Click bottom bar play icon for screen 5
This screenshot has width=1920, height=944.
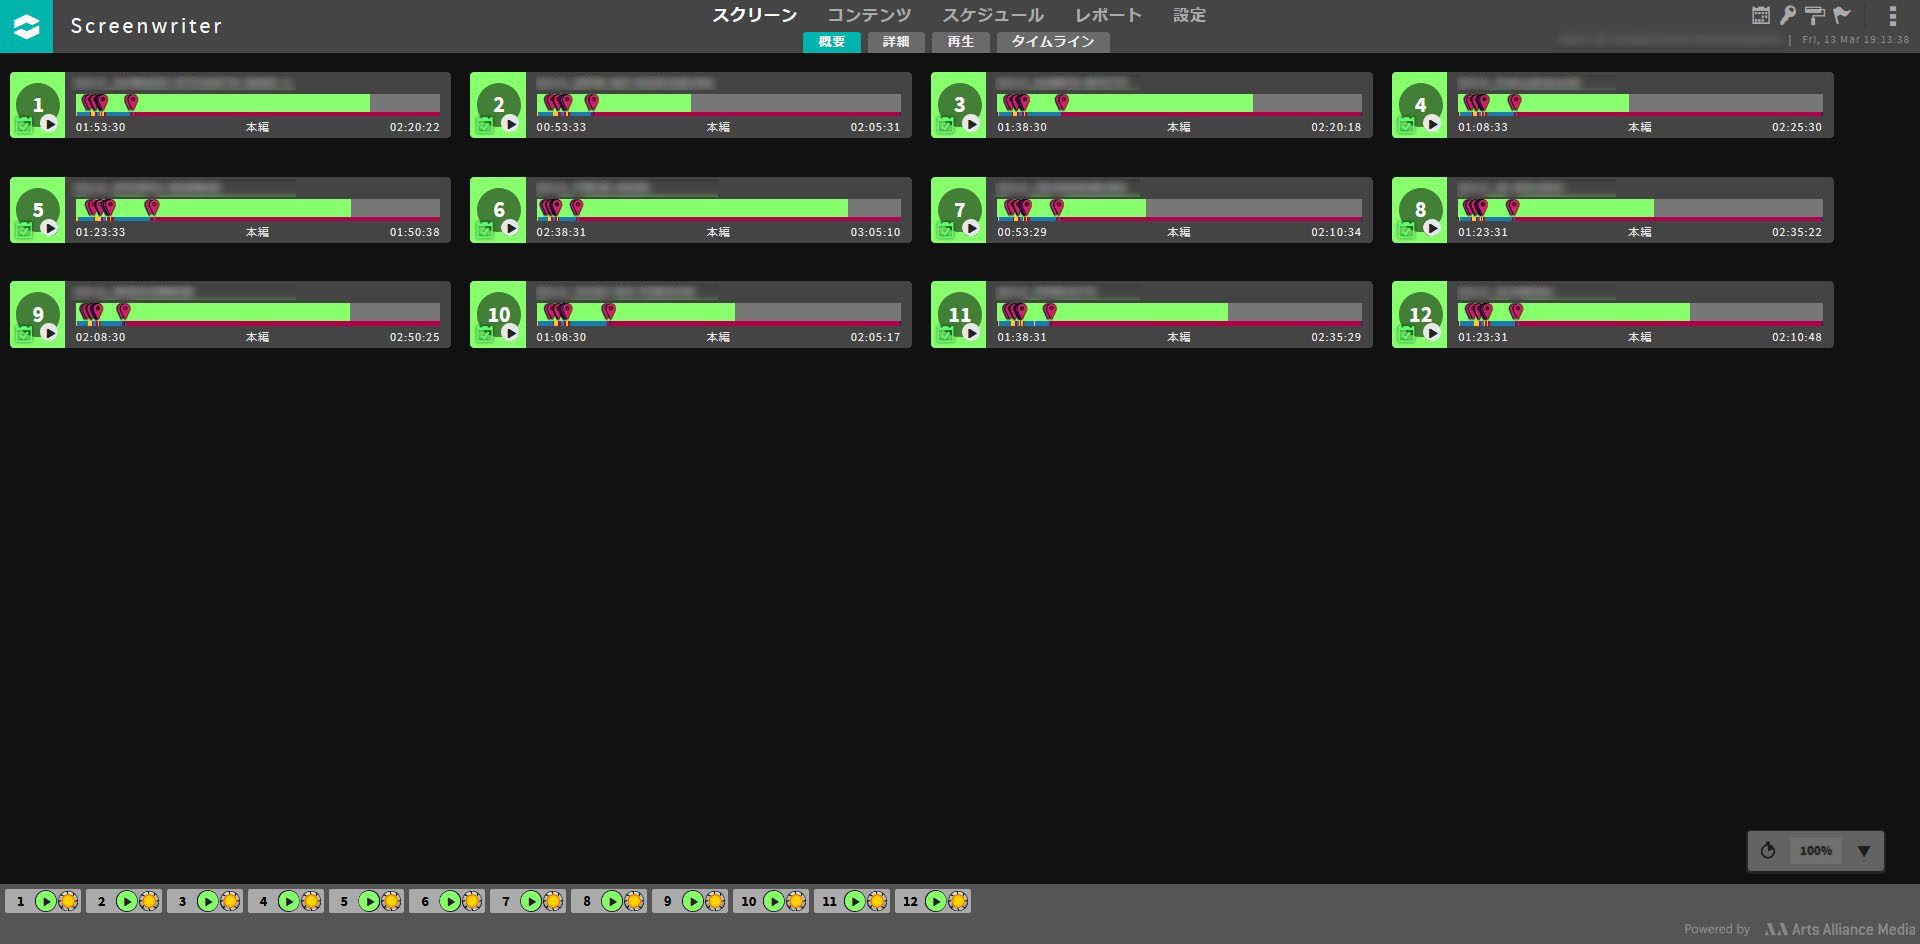click(x=370, y=901)
